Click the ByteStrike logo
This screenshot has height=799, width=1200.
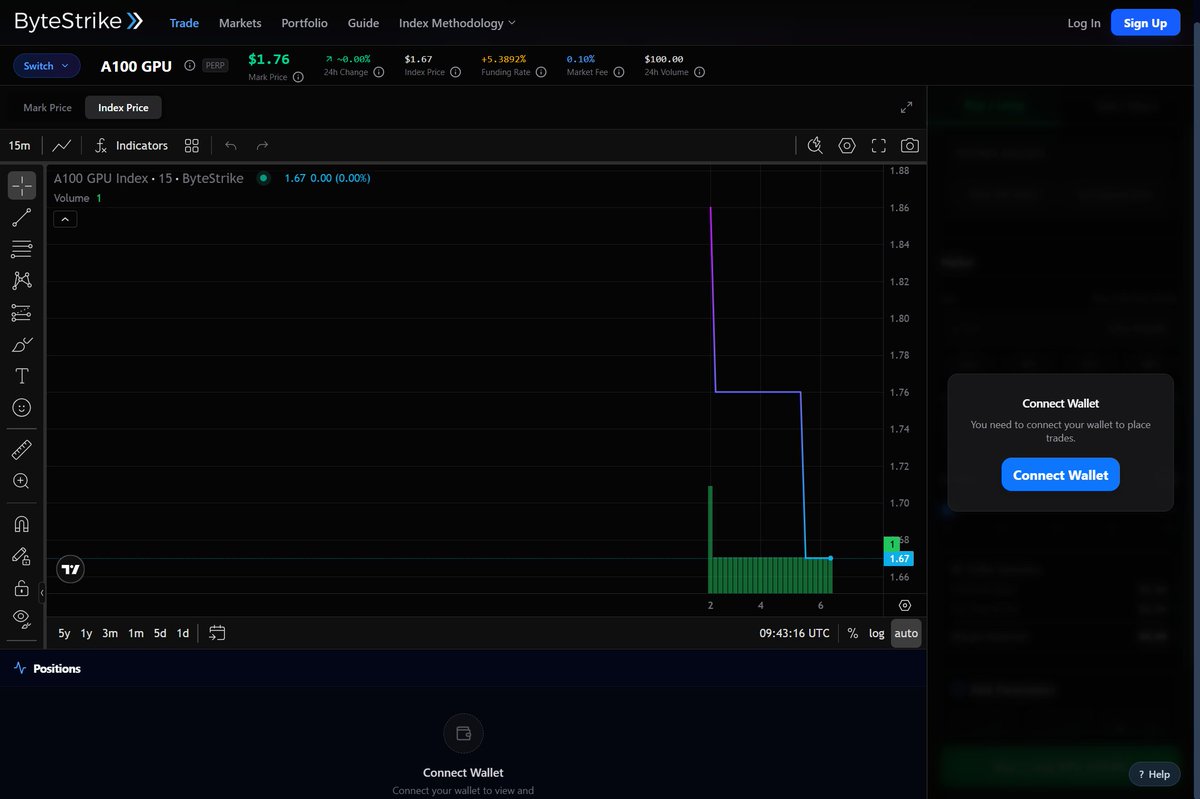[79, 21]
